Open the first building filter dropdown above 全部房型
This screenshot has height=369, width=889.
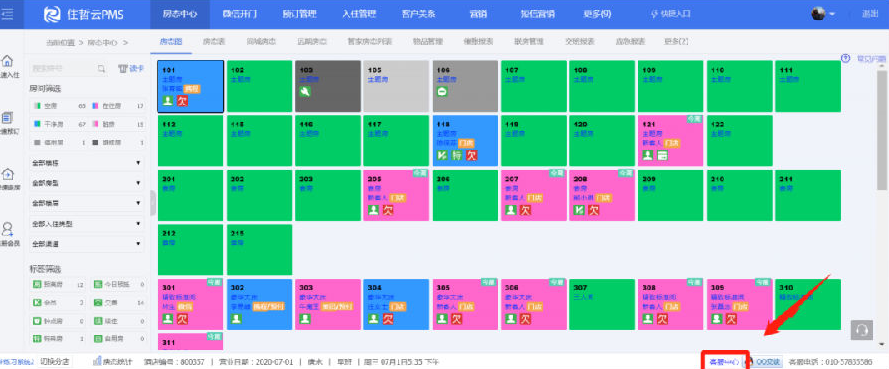(x=87, y=163)
